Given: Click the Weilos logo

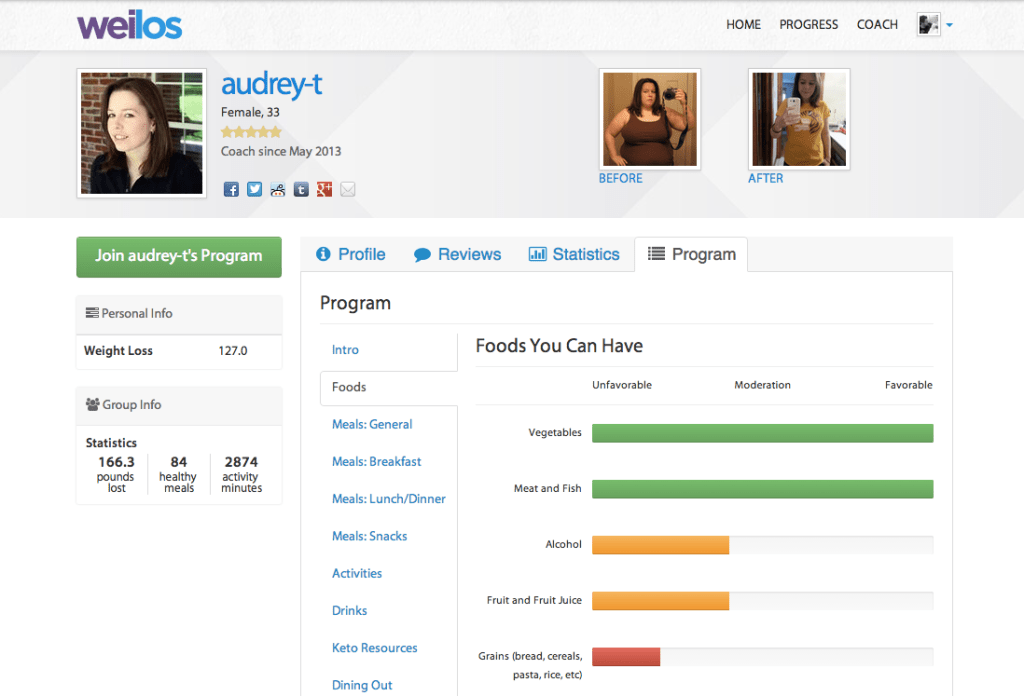Looking at the screenshot, I should click(x=129, y=25).
